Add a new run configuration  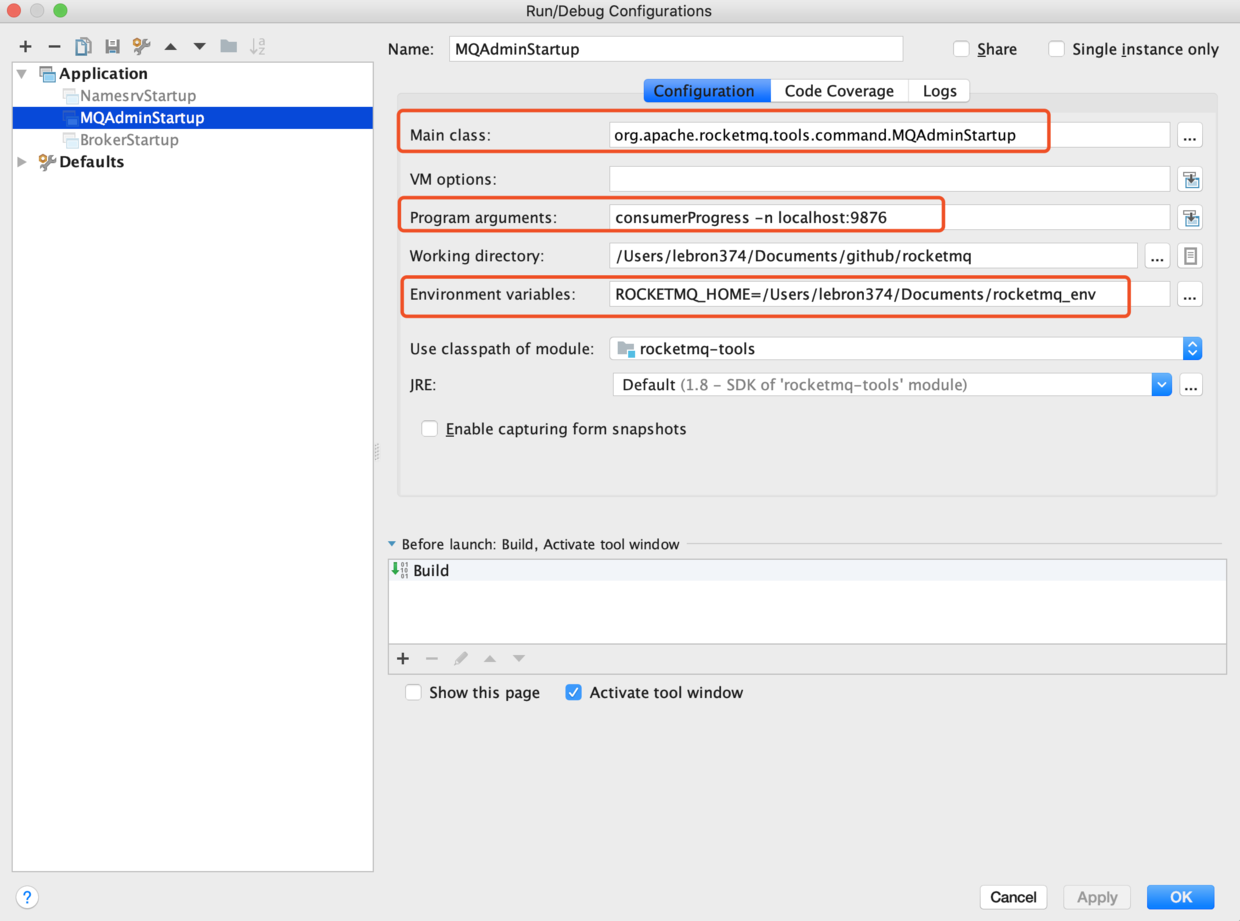coord(25,46)
